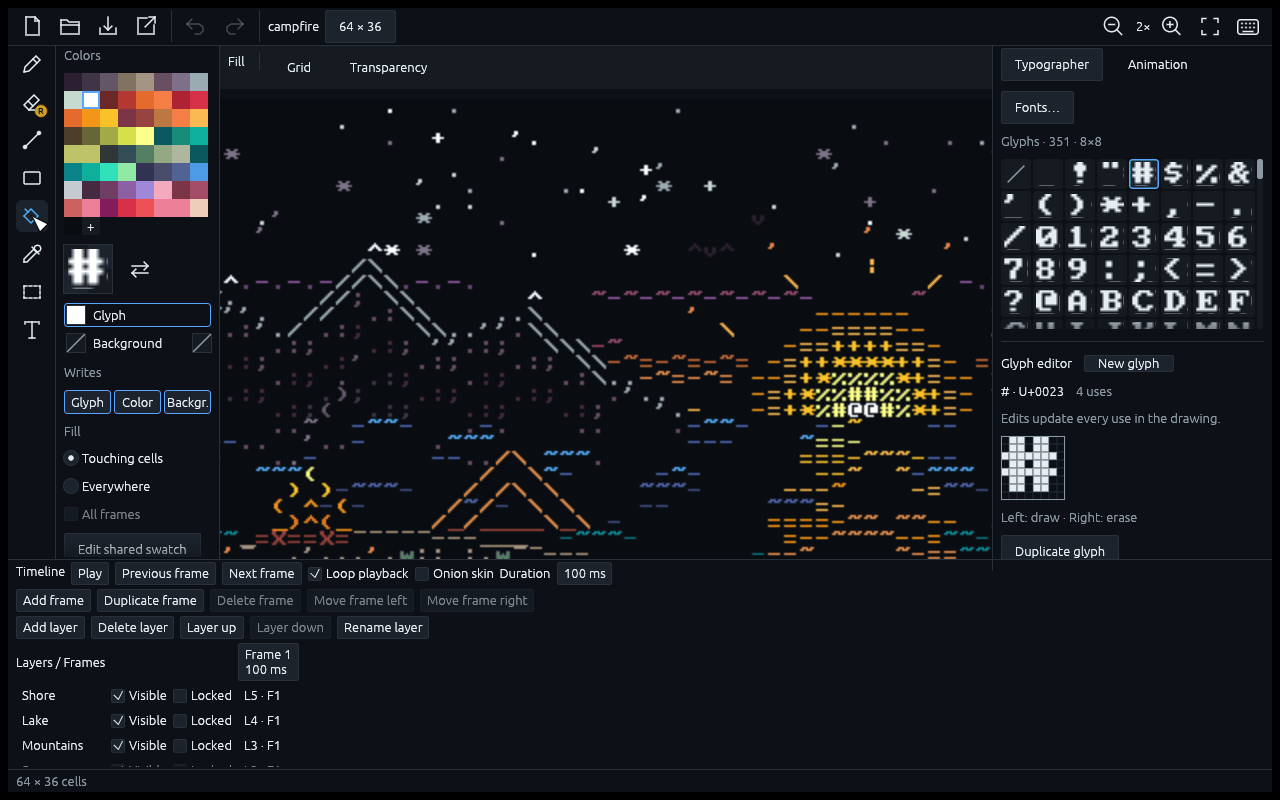Click the New glyph button
This screenshot has width=1280, height=800.
coord(1128,364)
